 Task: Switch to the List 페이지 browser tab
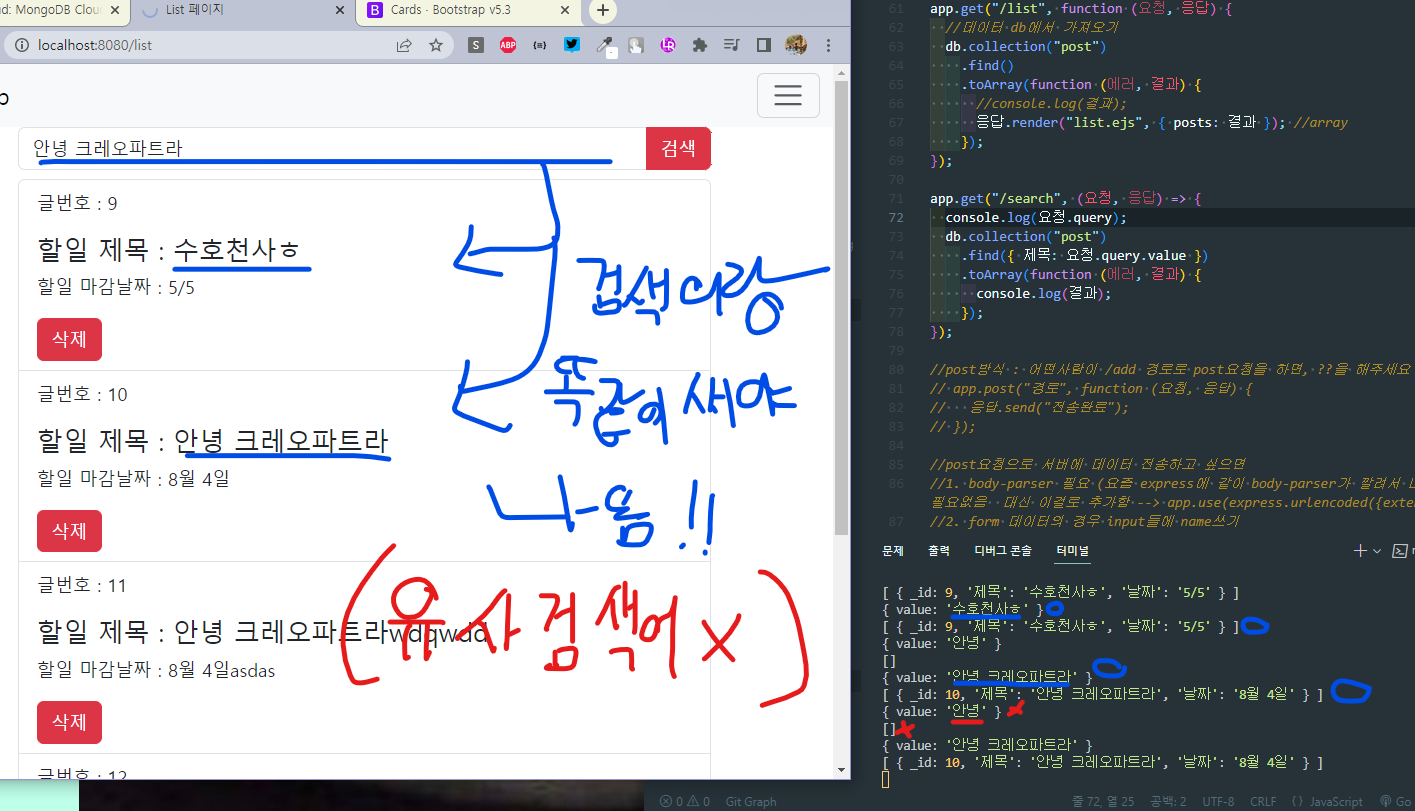[240, 11]
